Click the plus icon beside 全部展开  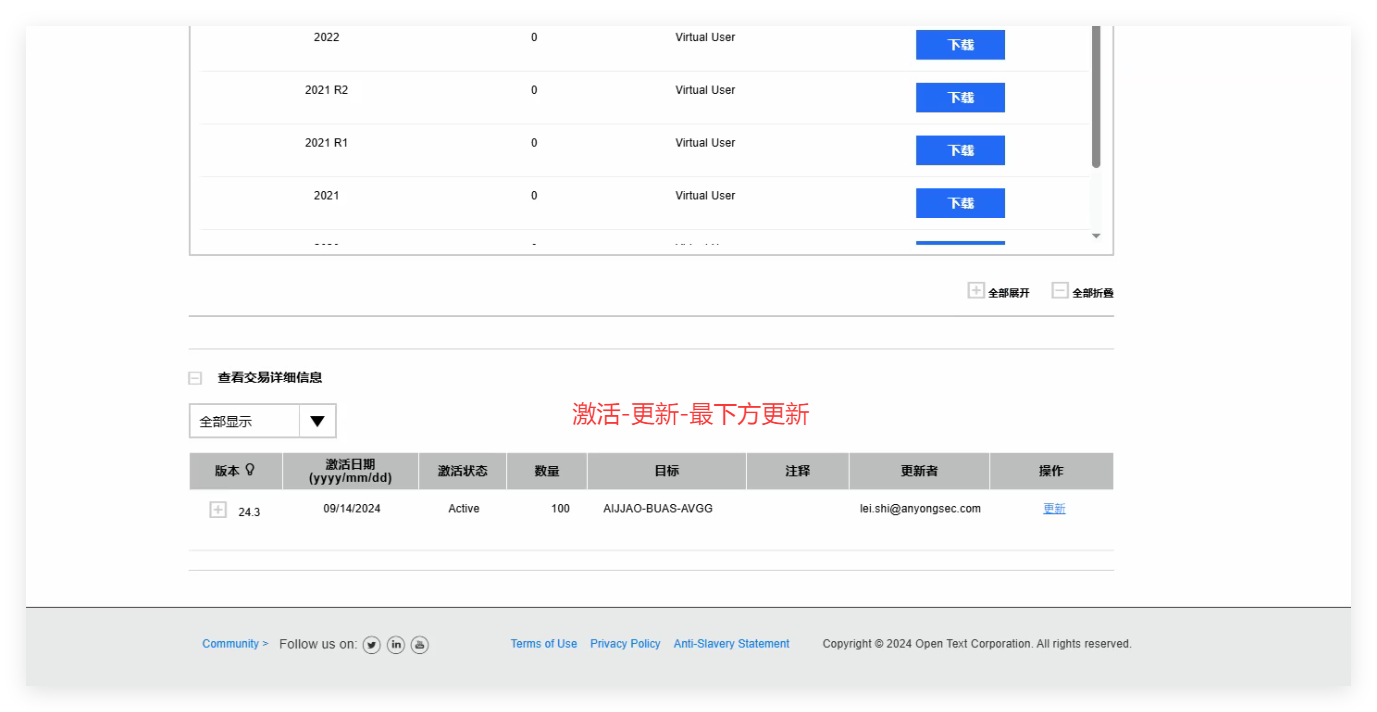(975, 290)
